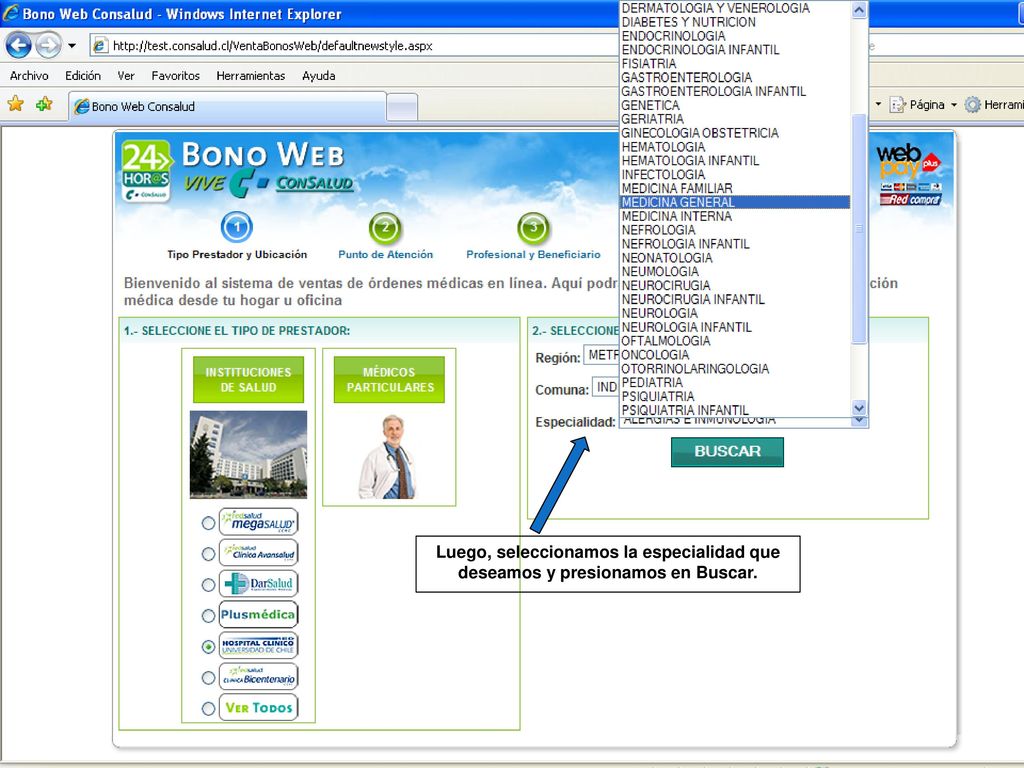Click the doctor photo

point(387,456)
